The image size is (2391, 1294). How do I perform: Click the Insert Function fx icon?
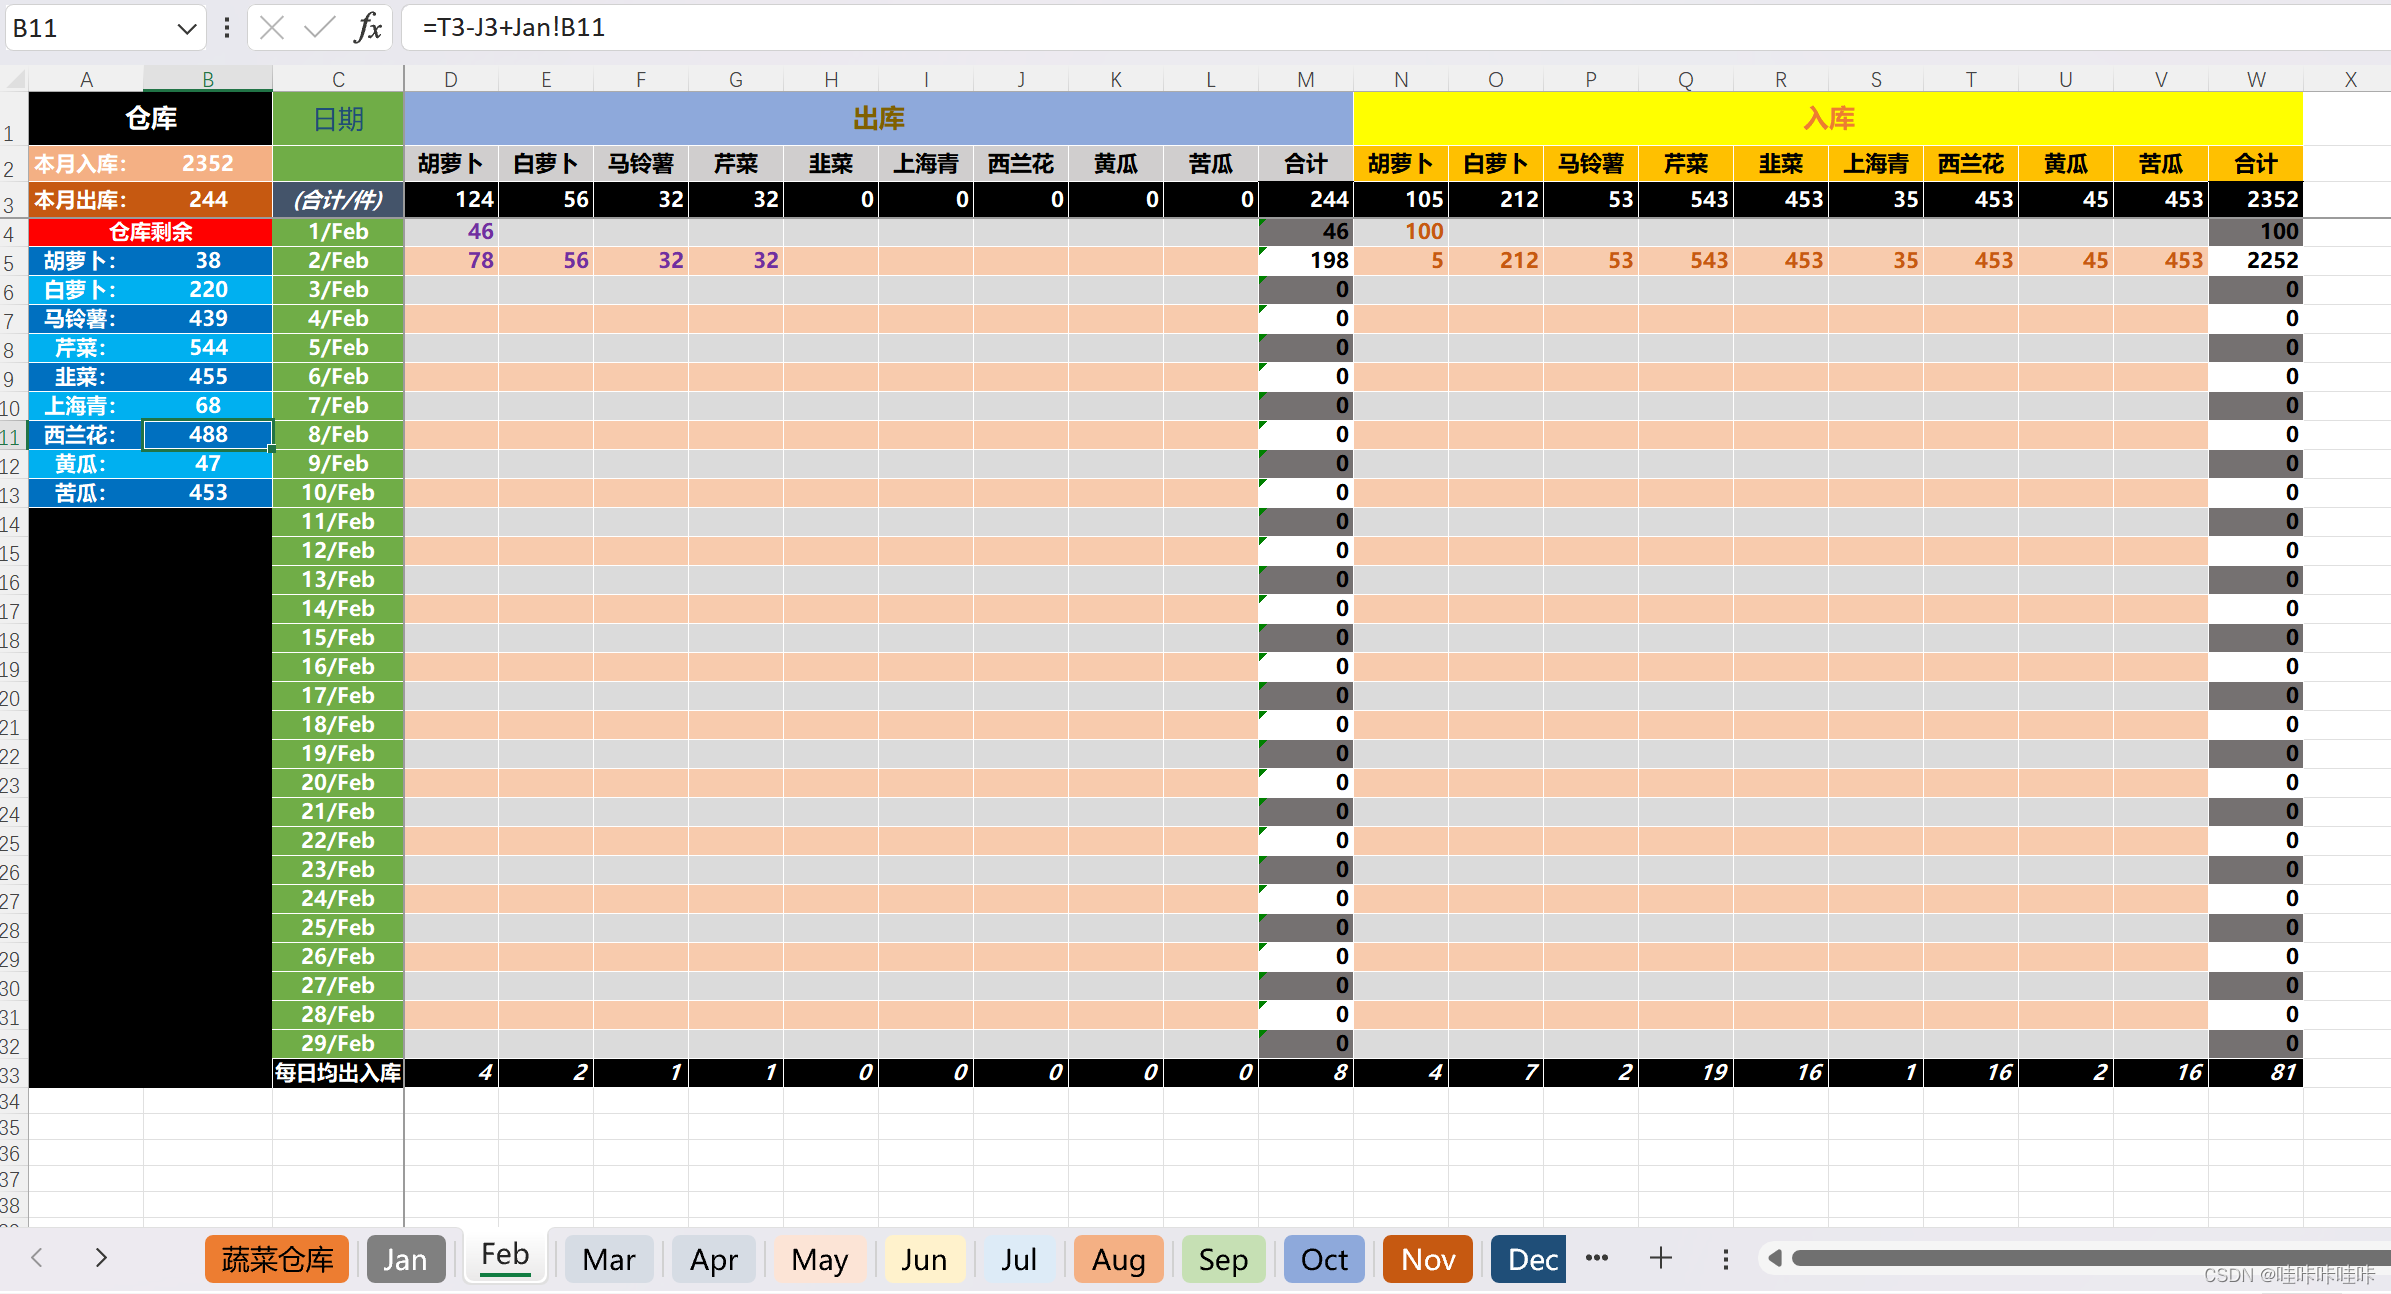368,27
